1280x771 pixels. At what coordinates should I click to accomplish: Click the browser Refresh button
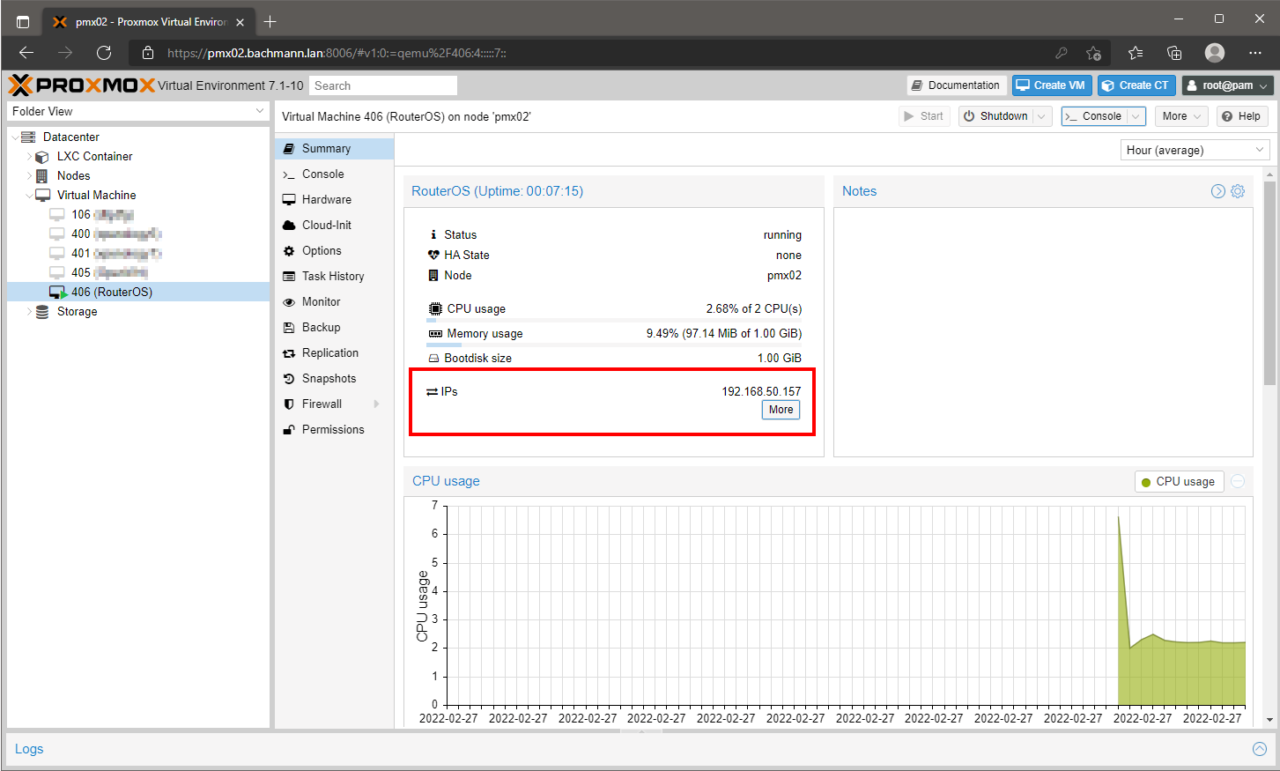(104, 53)
